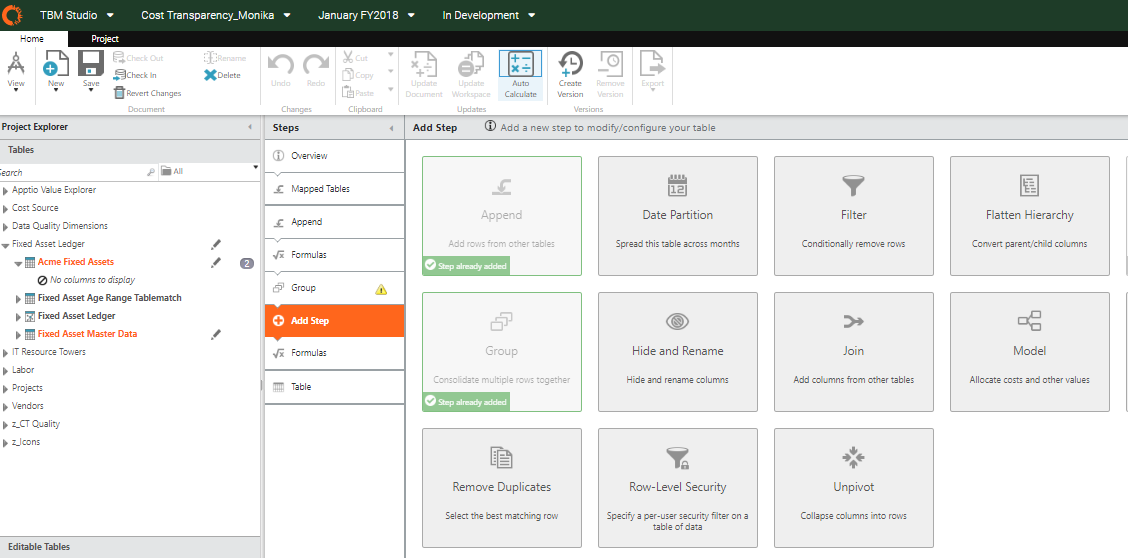Click Revert Changes button
Screen dimensions: 1128x558
point(147,93)
